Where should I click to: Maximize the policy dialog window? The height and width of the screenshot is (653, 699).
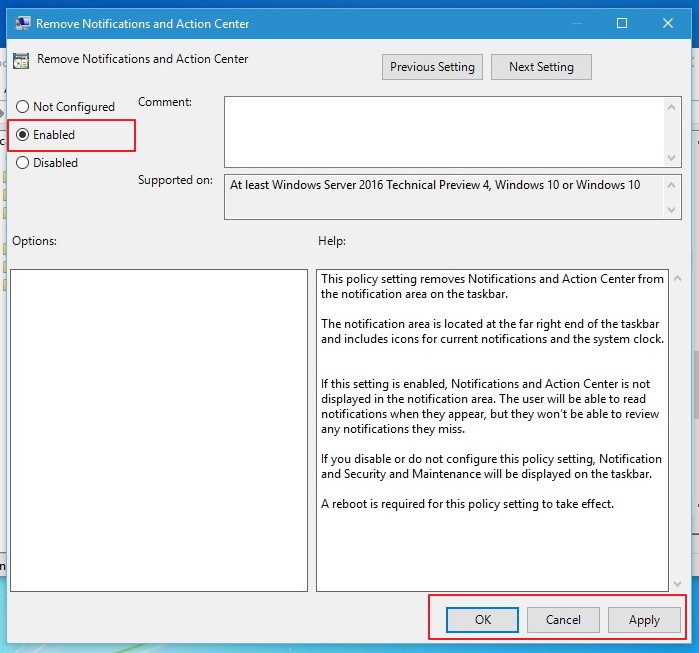(x=622, y=23)
